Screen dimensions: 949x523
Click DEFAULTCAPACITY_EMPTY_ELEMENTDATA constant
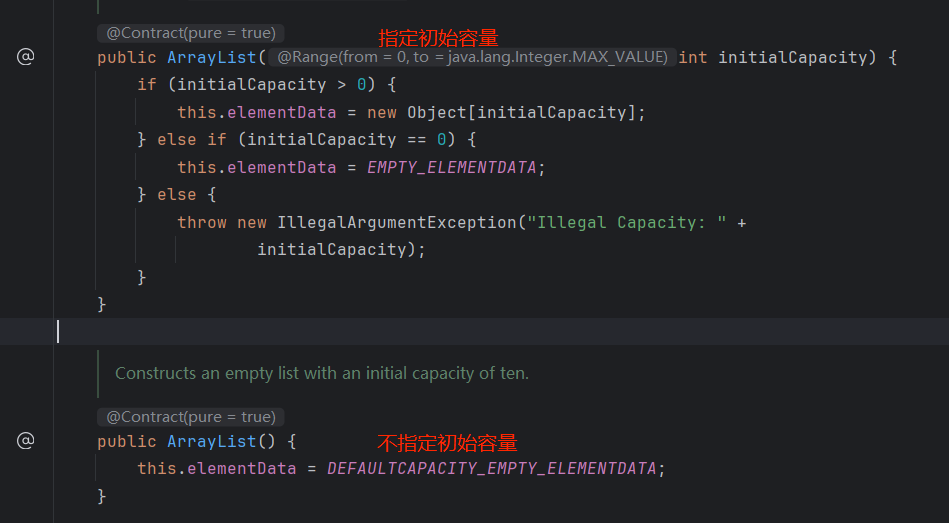coord(491,469)
